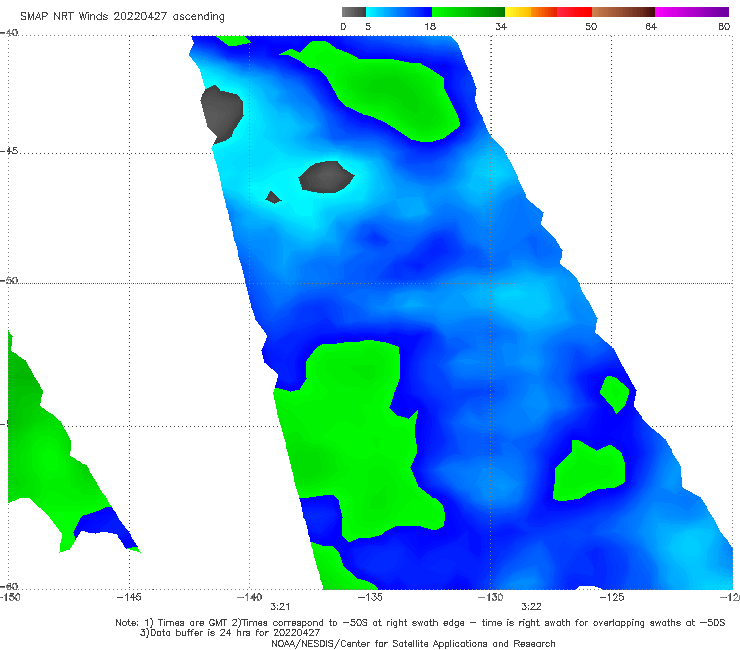Click the note '3)Data buffer is 24 hrs'
Viewport: 740px width, 650px height.
(230, 633)
